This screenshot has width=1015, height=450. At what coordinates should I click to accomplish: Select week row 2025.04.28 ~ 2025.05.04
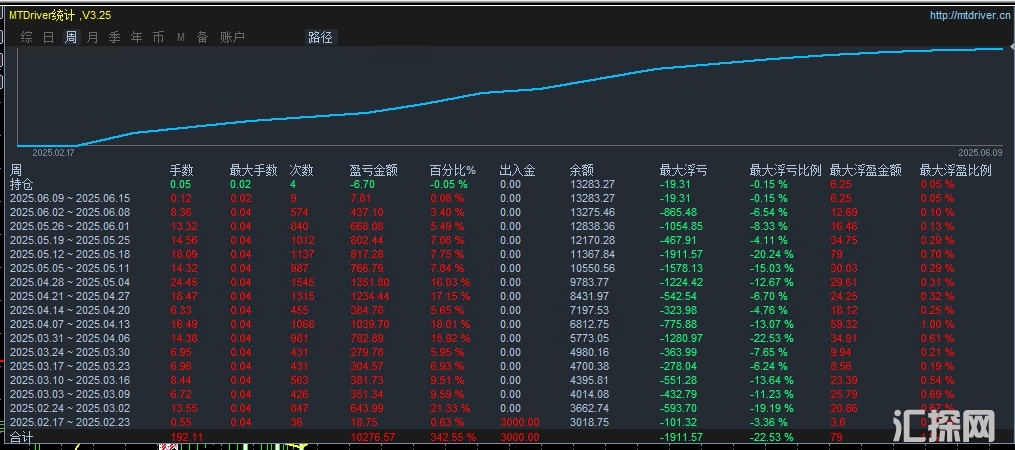click(x=70, y=282)
